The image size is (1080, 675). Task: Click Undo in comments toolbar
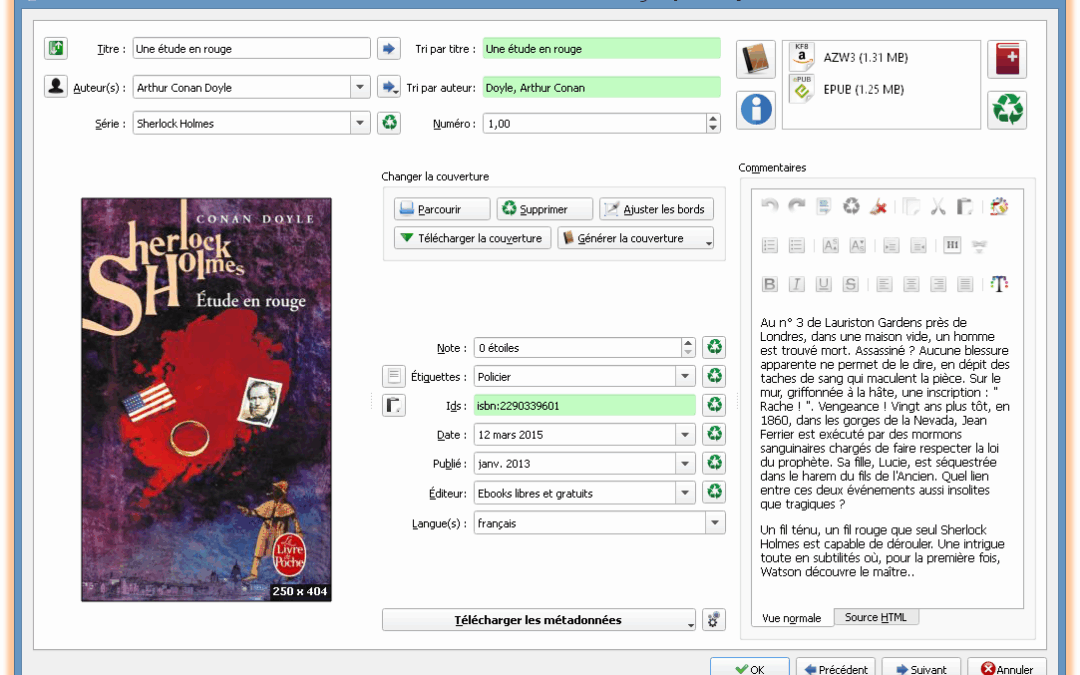point(769,206)
